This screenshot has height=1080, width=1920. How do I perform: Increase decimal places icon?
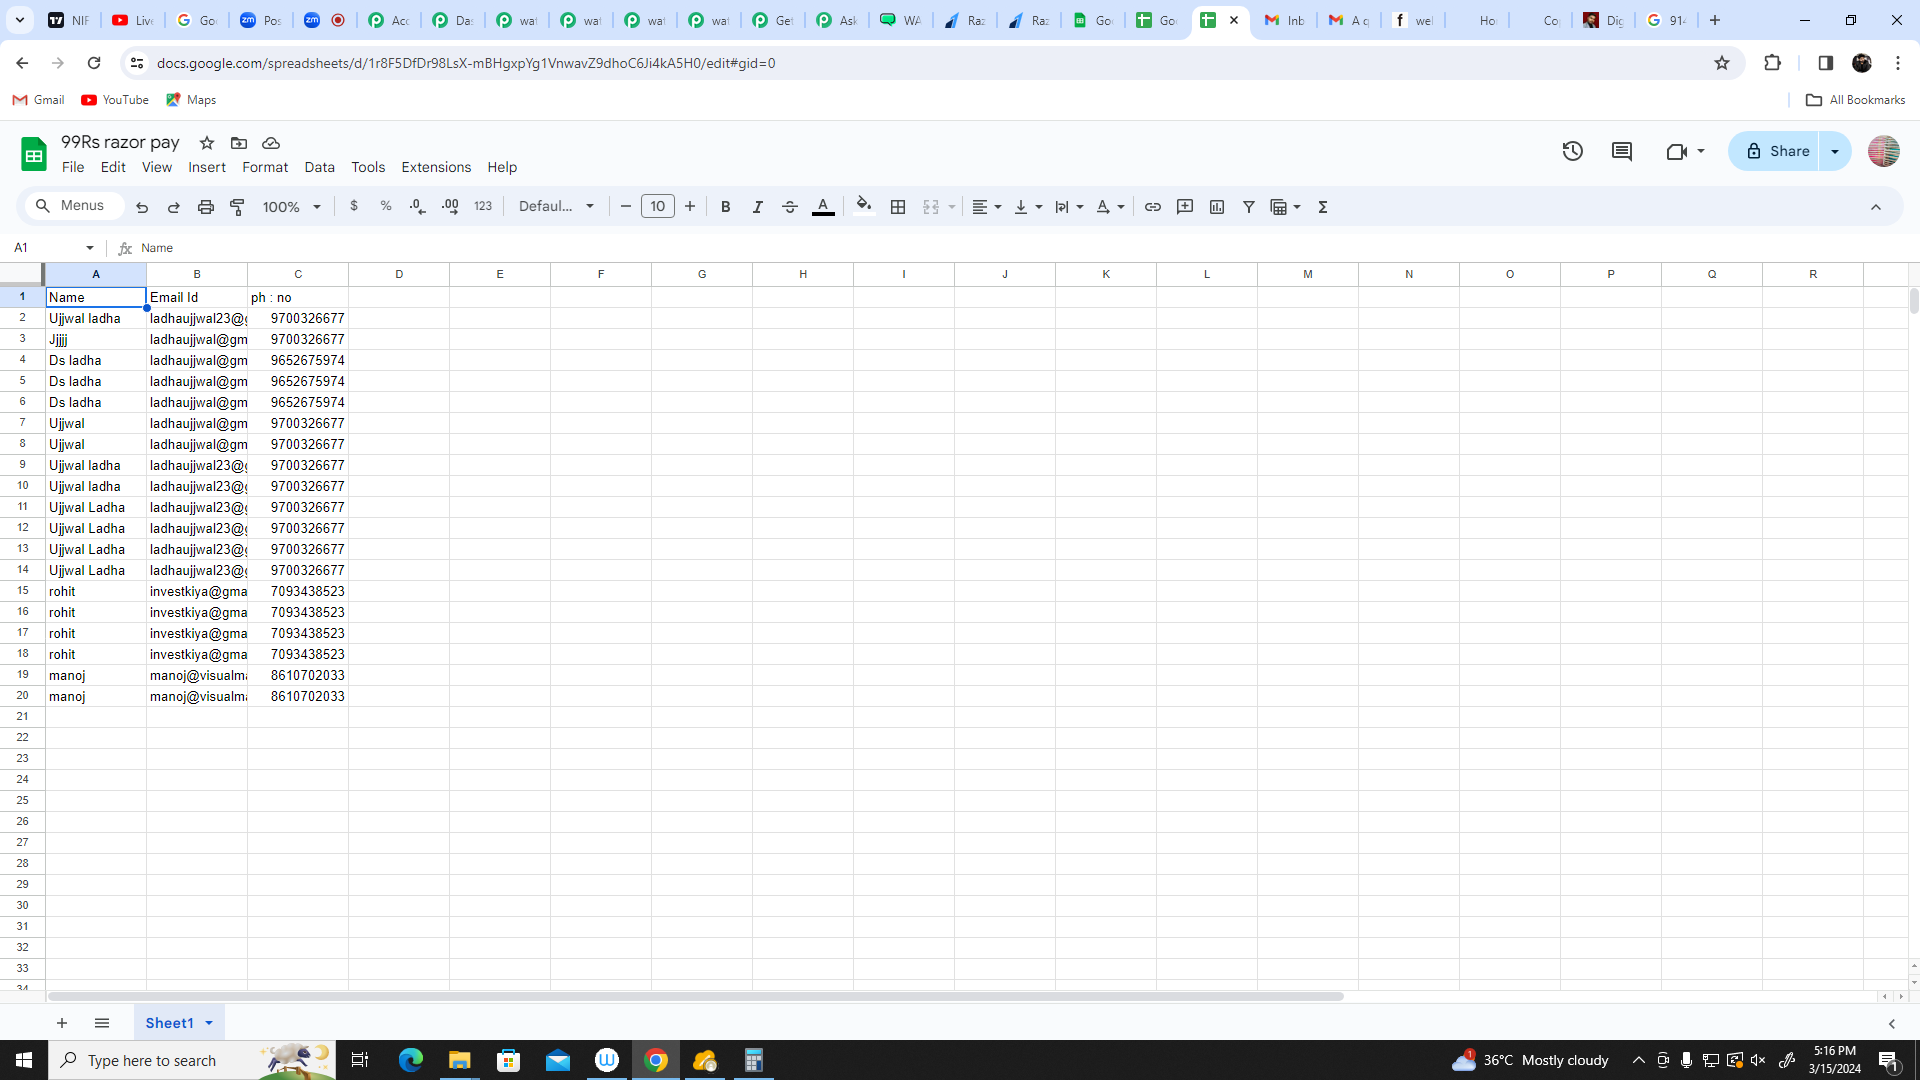450,206
